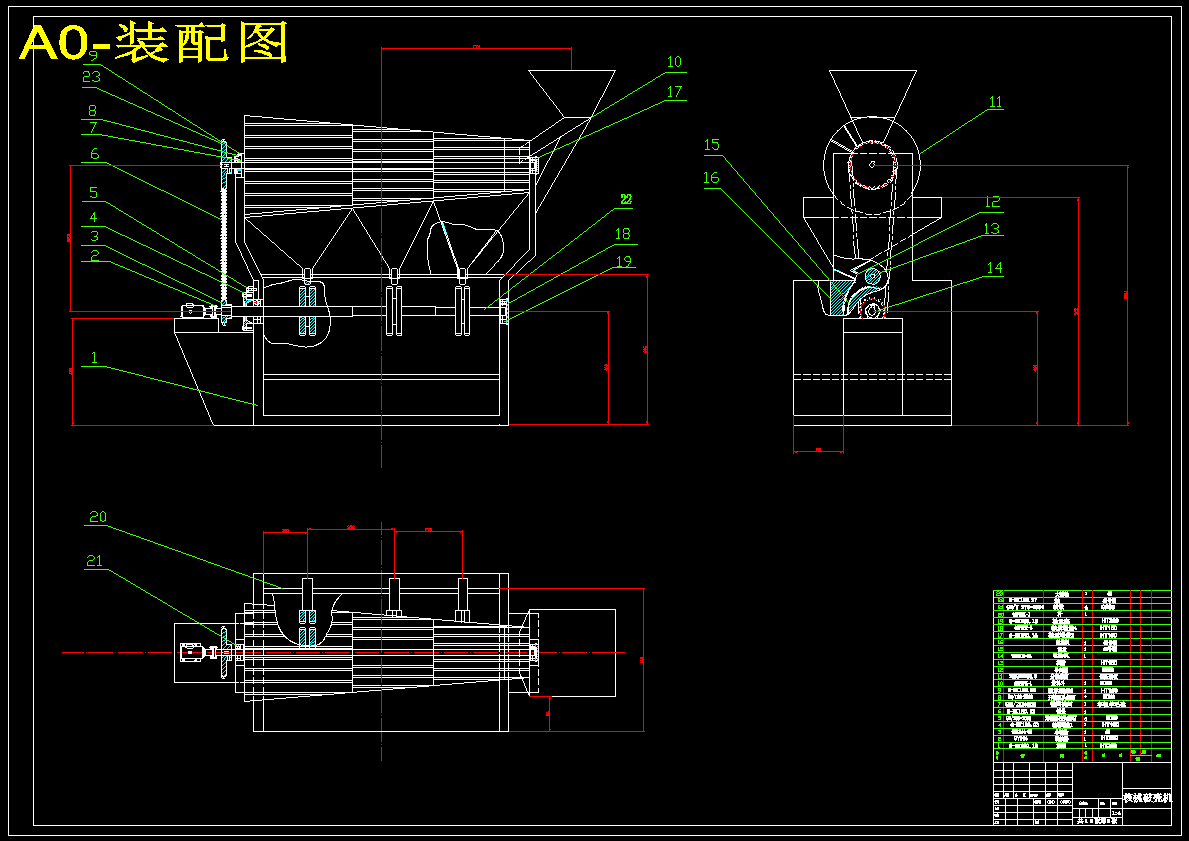Select part callout number 10

pyautogui.click(x=674, y=62)
